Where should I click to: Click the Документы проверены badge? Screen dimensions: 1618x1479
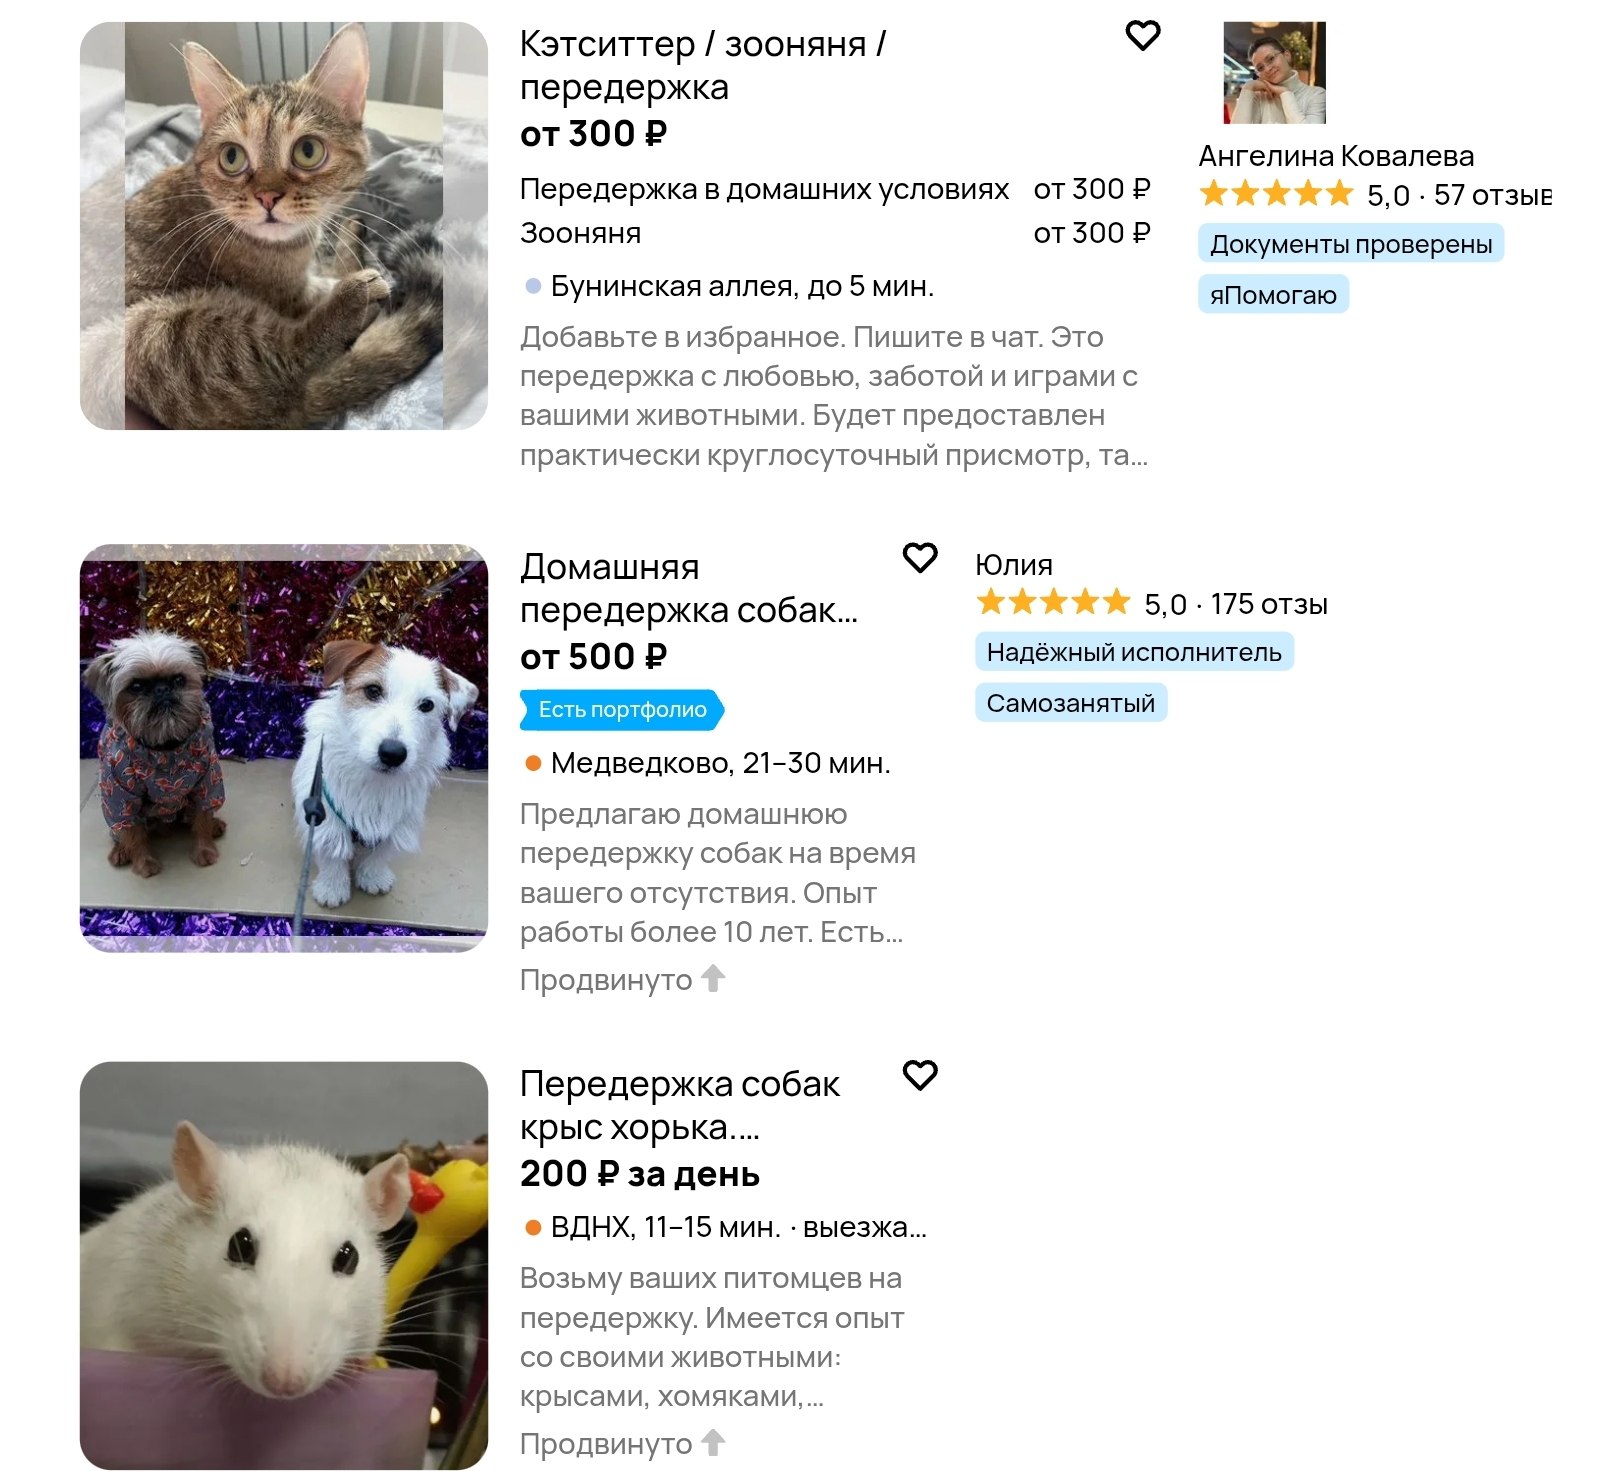[x=1351, y=244]
